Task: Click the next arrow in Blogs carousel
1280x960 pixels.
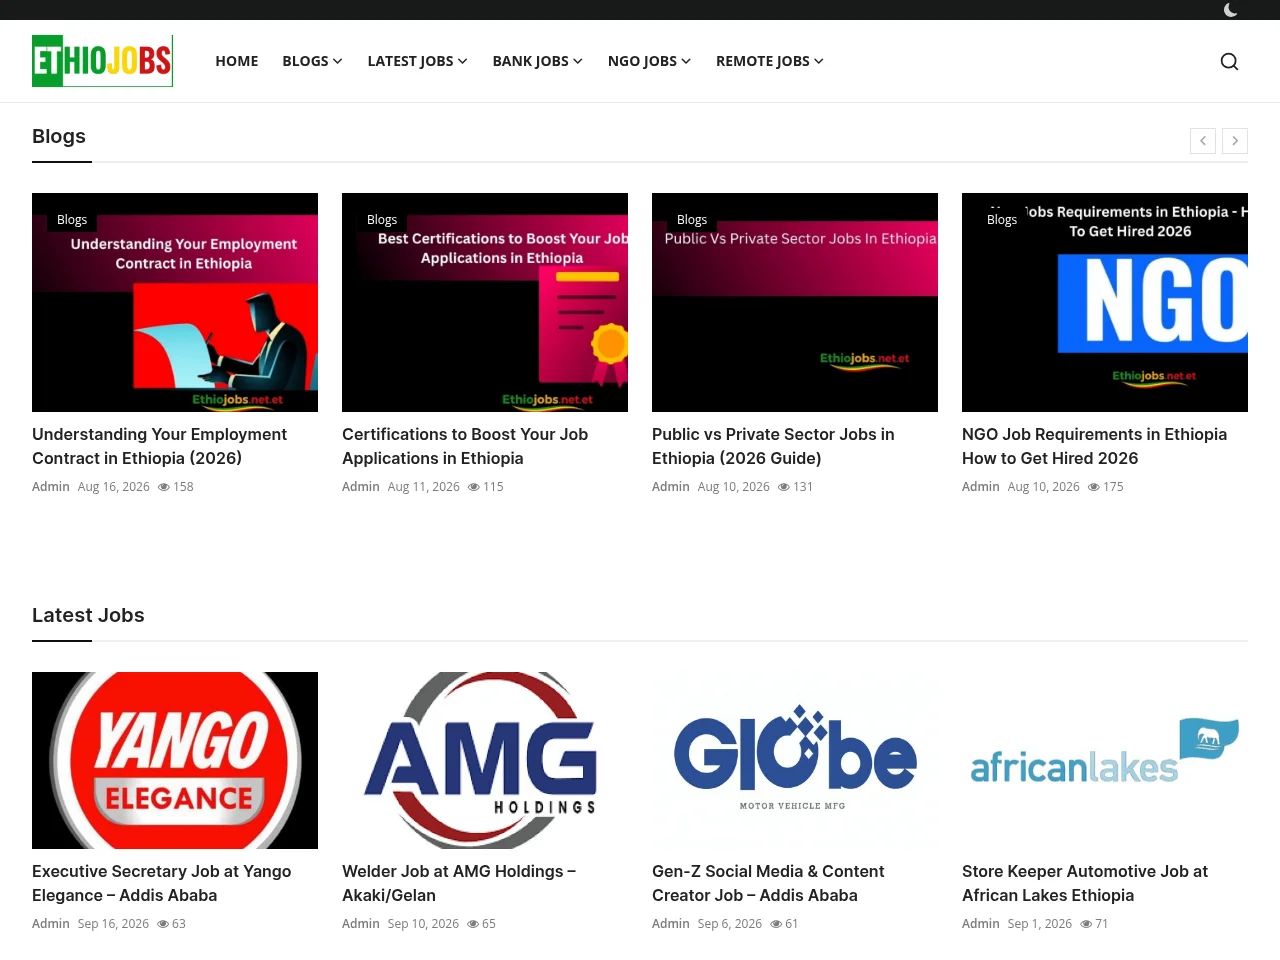Action: pos(1235,141)
